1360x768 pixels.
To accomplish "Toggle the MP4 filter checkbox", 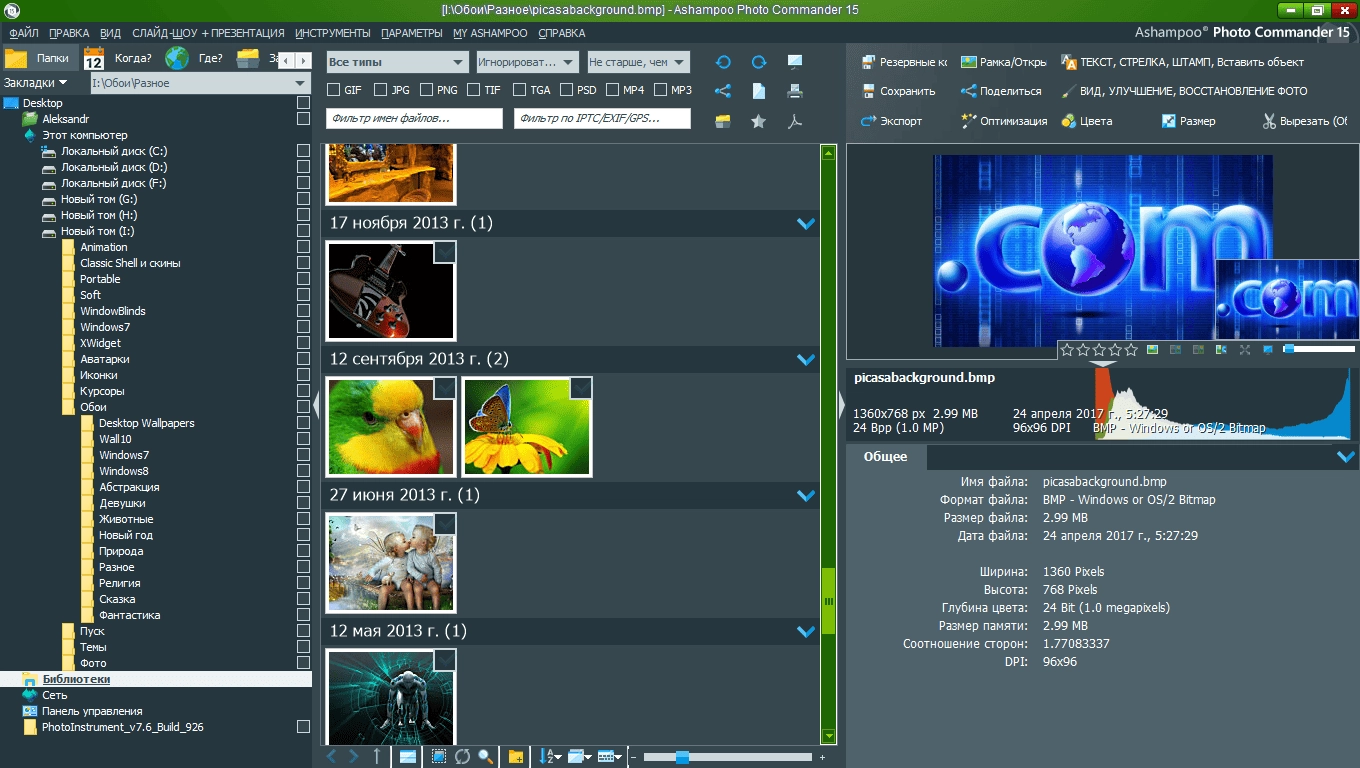I will pyautogui.click(x=613, y=90).
